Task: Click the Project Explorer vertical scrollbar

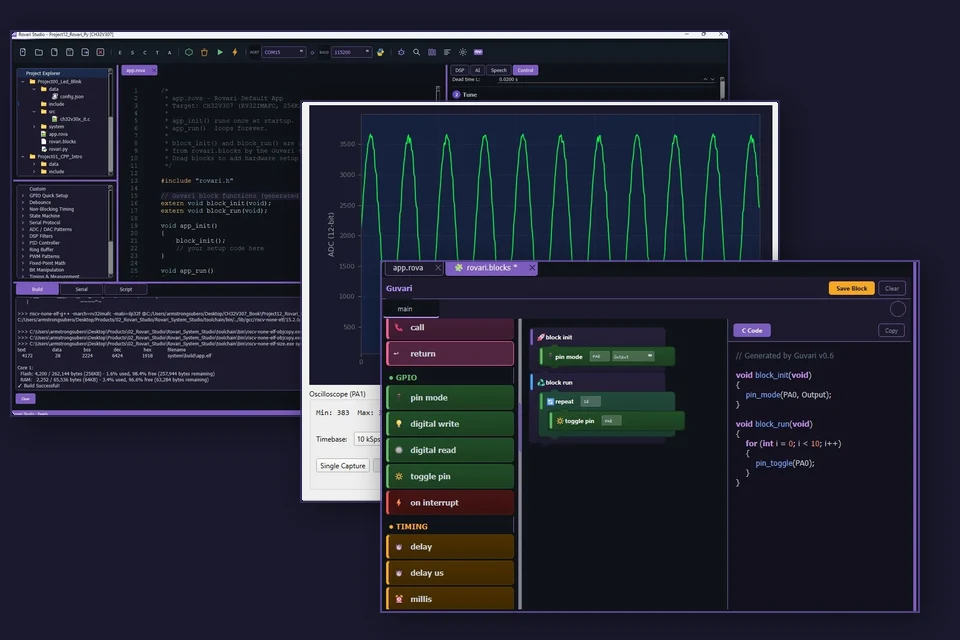Action: point(110,122)
